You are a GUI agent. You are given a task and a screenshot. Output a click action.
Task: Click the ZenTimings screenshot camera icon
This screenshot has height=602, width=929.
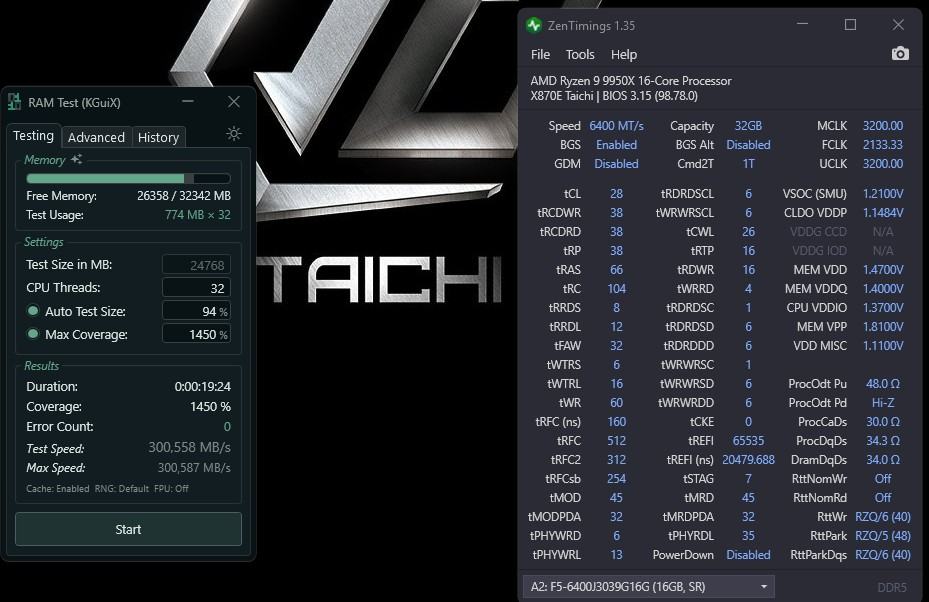(x=900, y=53)
